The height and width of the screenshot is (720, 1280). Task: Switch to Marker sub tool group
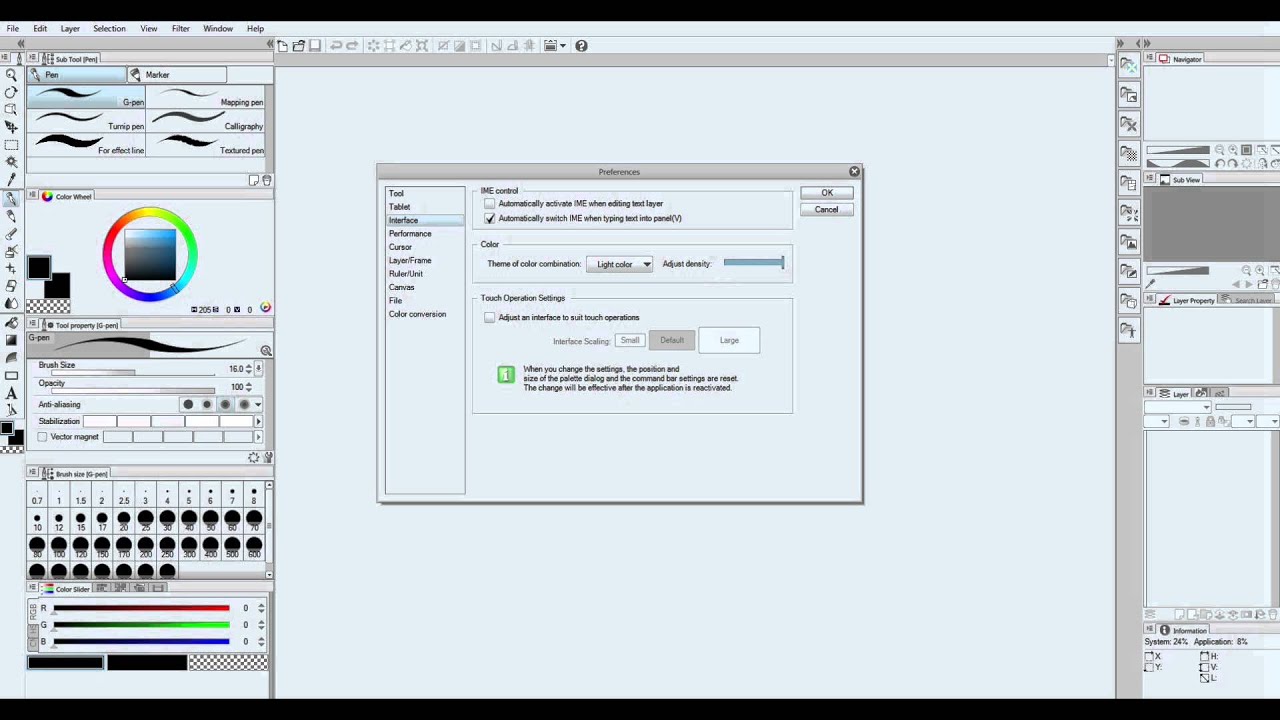coord(177,75)
